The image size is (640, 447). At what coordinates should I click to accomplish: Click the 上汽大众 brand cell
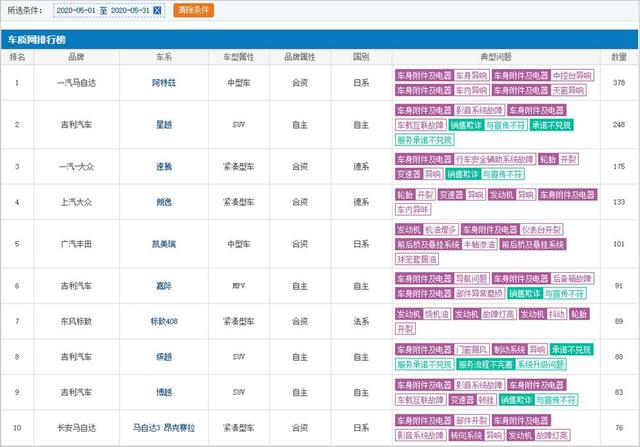(76, 202)
